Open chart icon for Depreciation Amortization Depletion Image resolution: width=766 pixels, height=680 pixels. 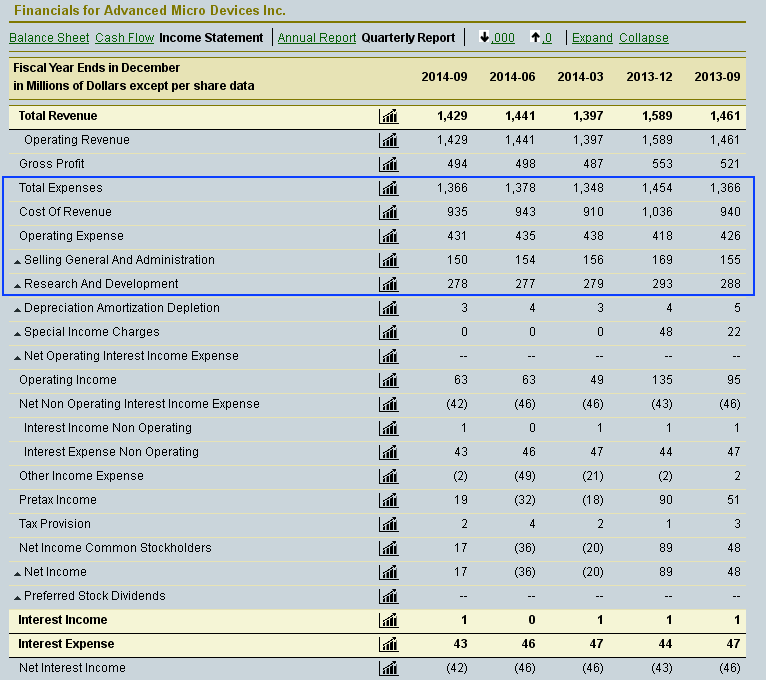point(389,308)
